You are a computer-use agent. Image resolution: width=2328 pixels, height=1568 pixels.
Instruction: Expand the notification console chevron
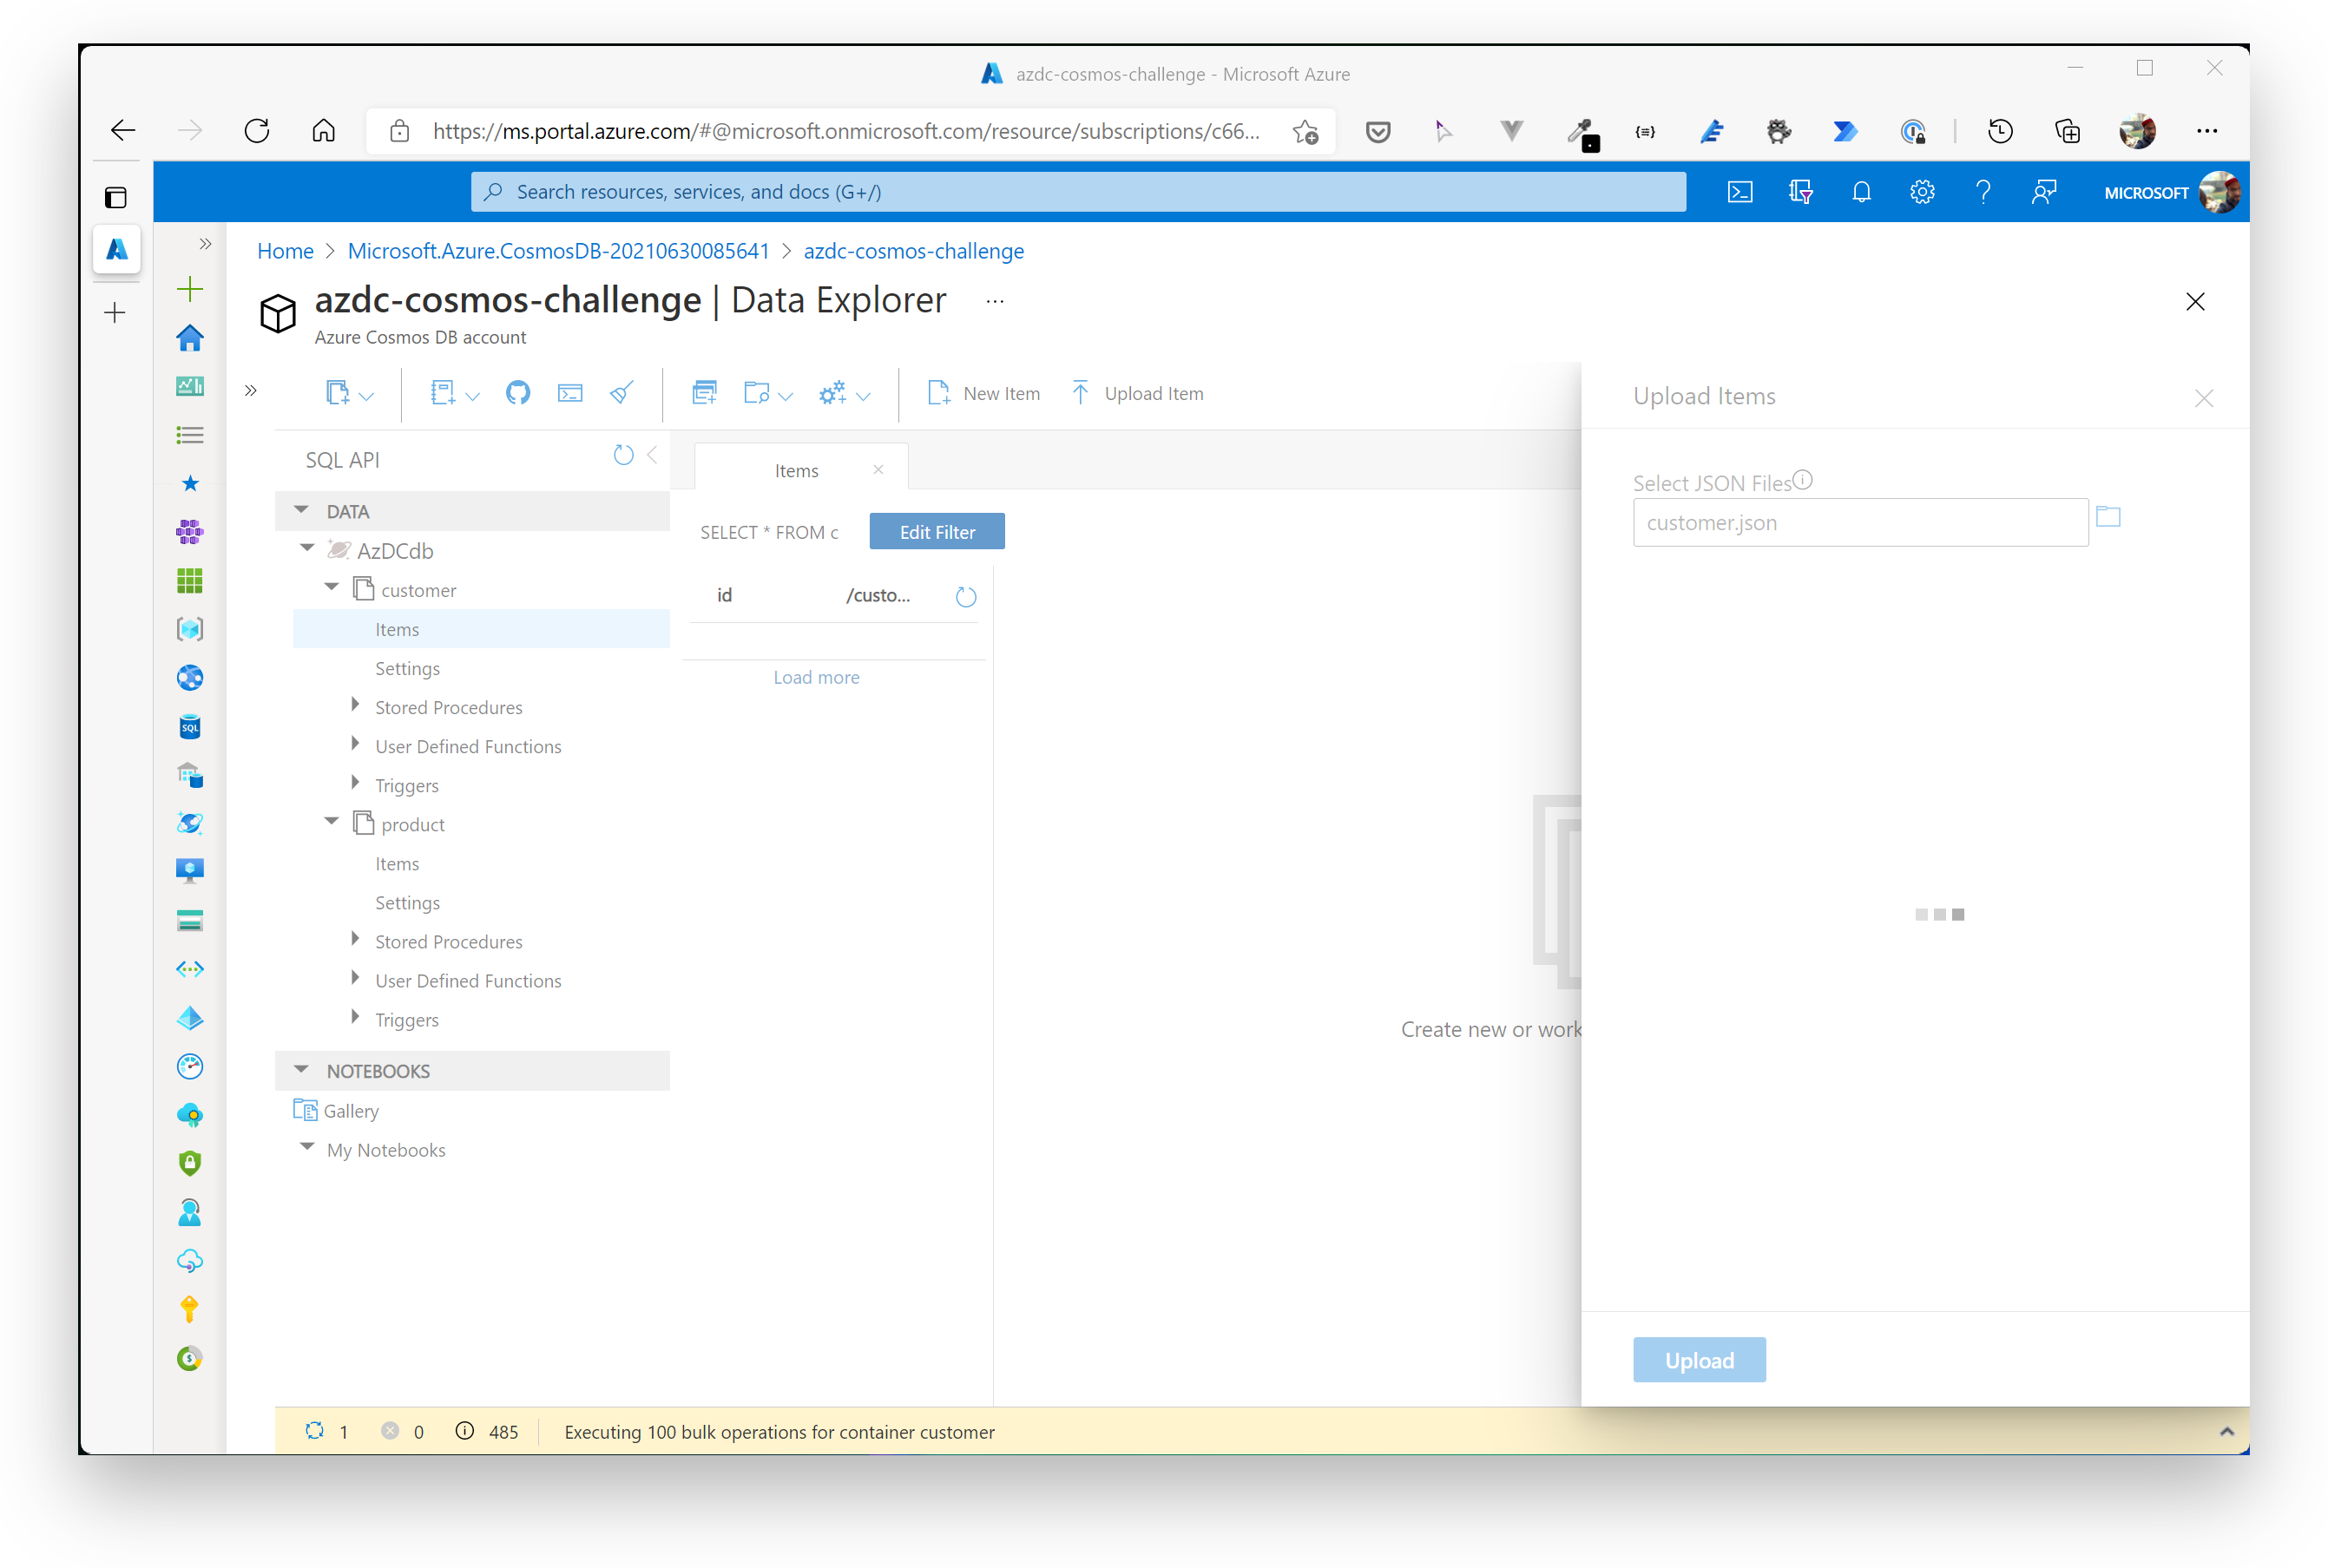click(x=2227, y=1432)
